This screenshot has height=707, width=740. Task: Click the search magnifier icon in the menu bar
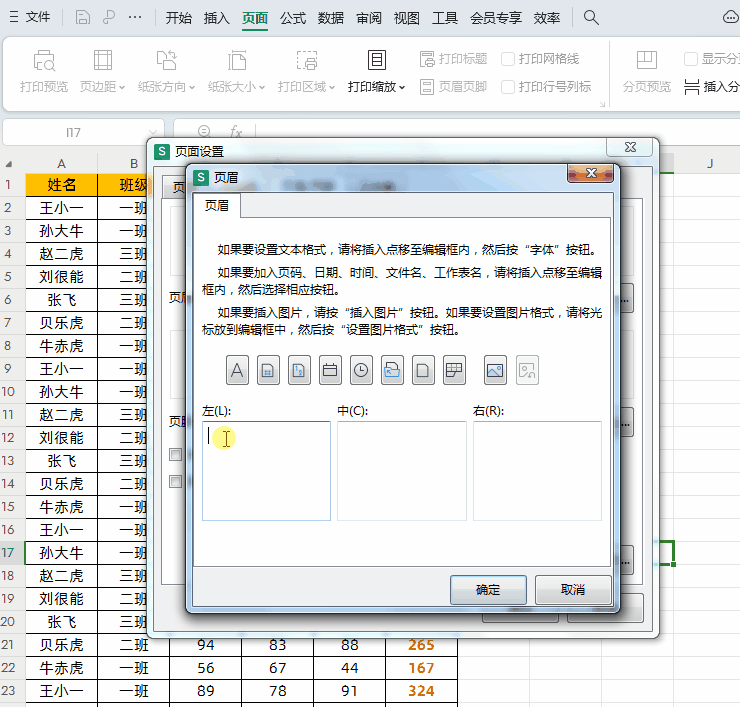tap(591, 18)
